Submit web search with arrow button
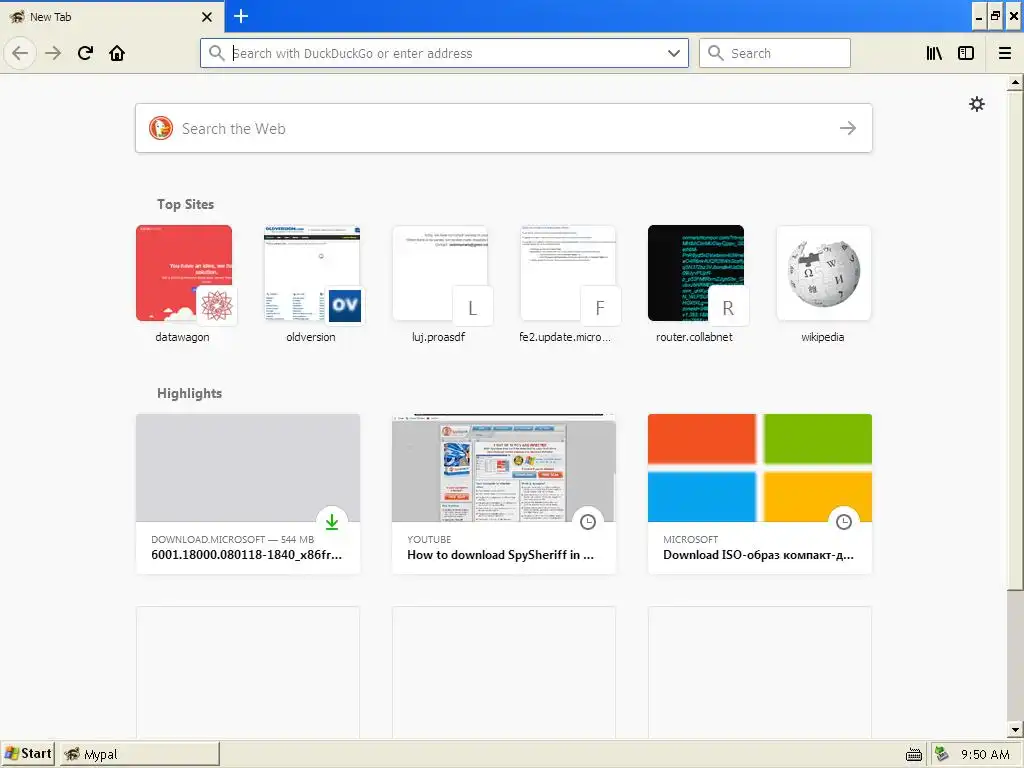1024x768 pixels. 848,128
